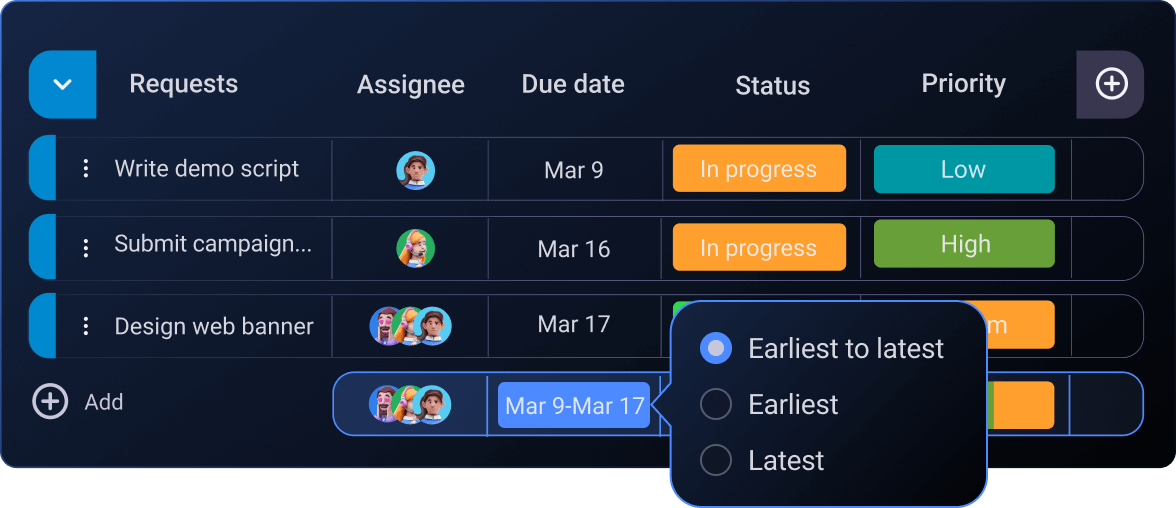1176x508 pixels.
Task: Click the teal Low priority label
Action: coord(964,169)
